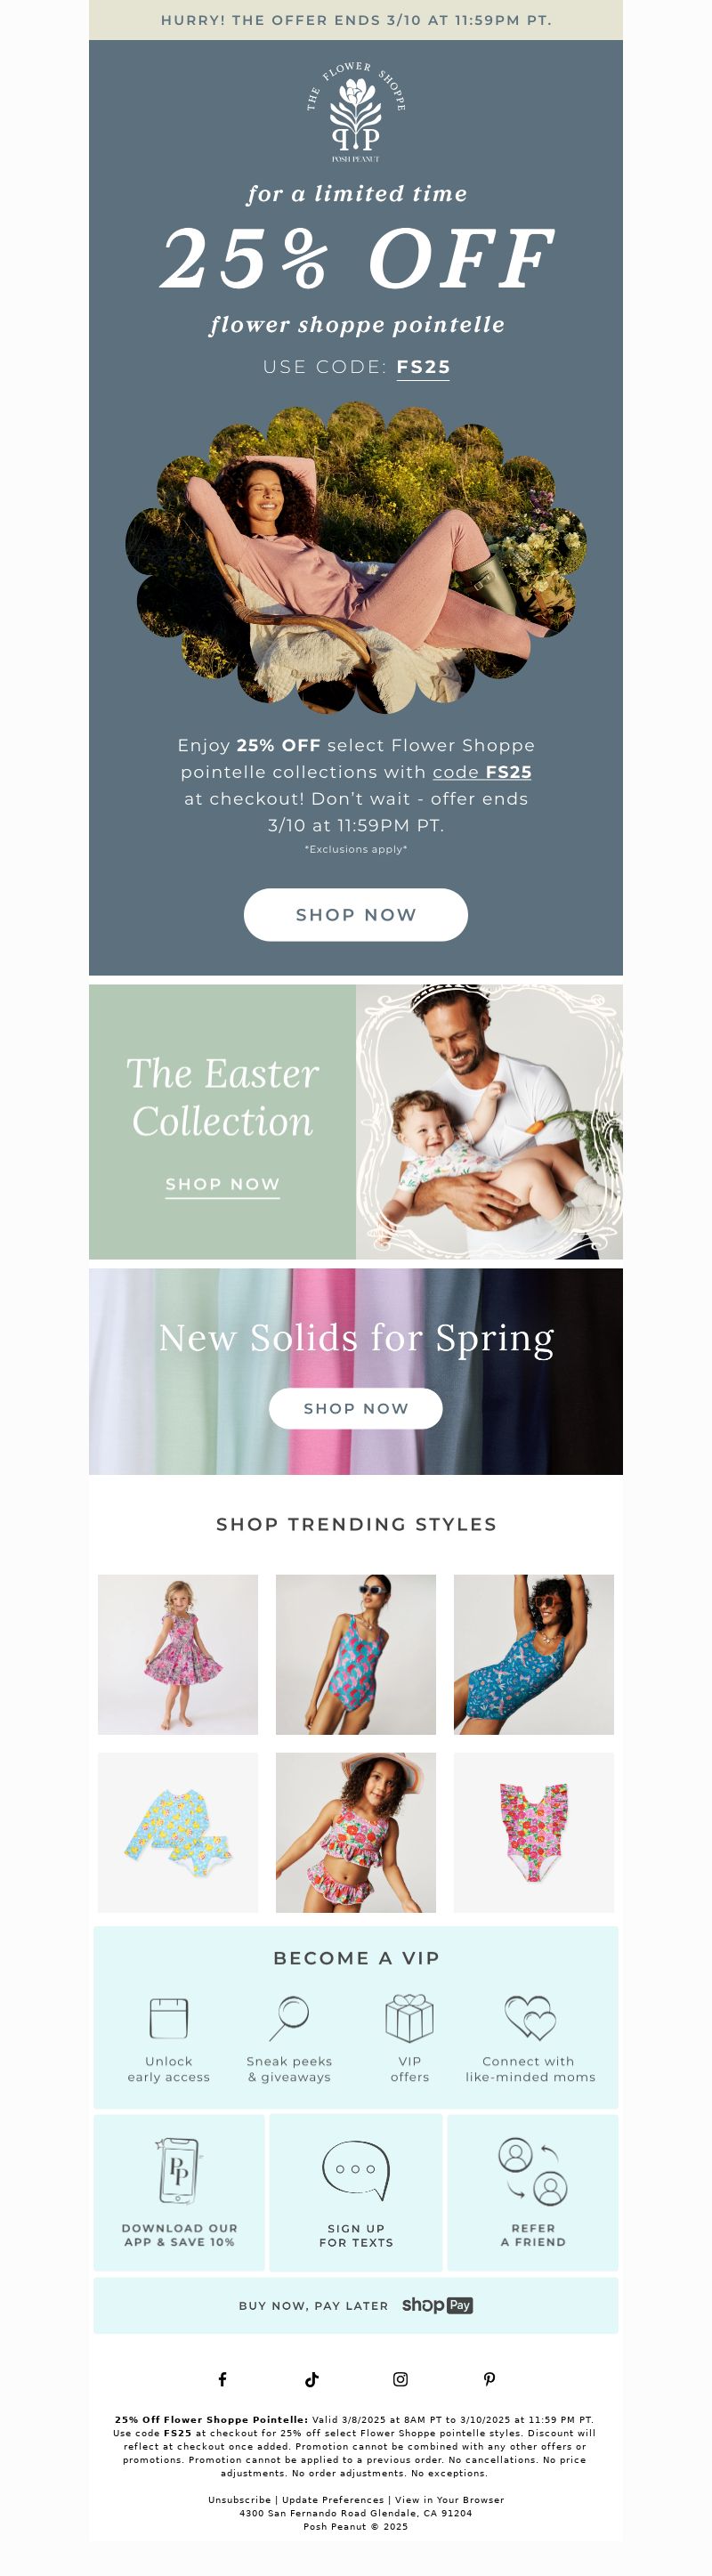Click the Shop Now button under 25% off

point(355,914)
